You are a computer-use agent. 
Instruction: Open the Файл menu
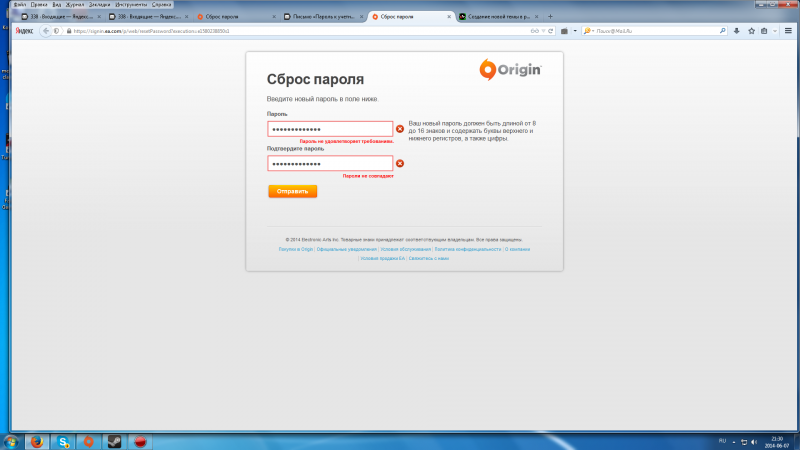20,5
